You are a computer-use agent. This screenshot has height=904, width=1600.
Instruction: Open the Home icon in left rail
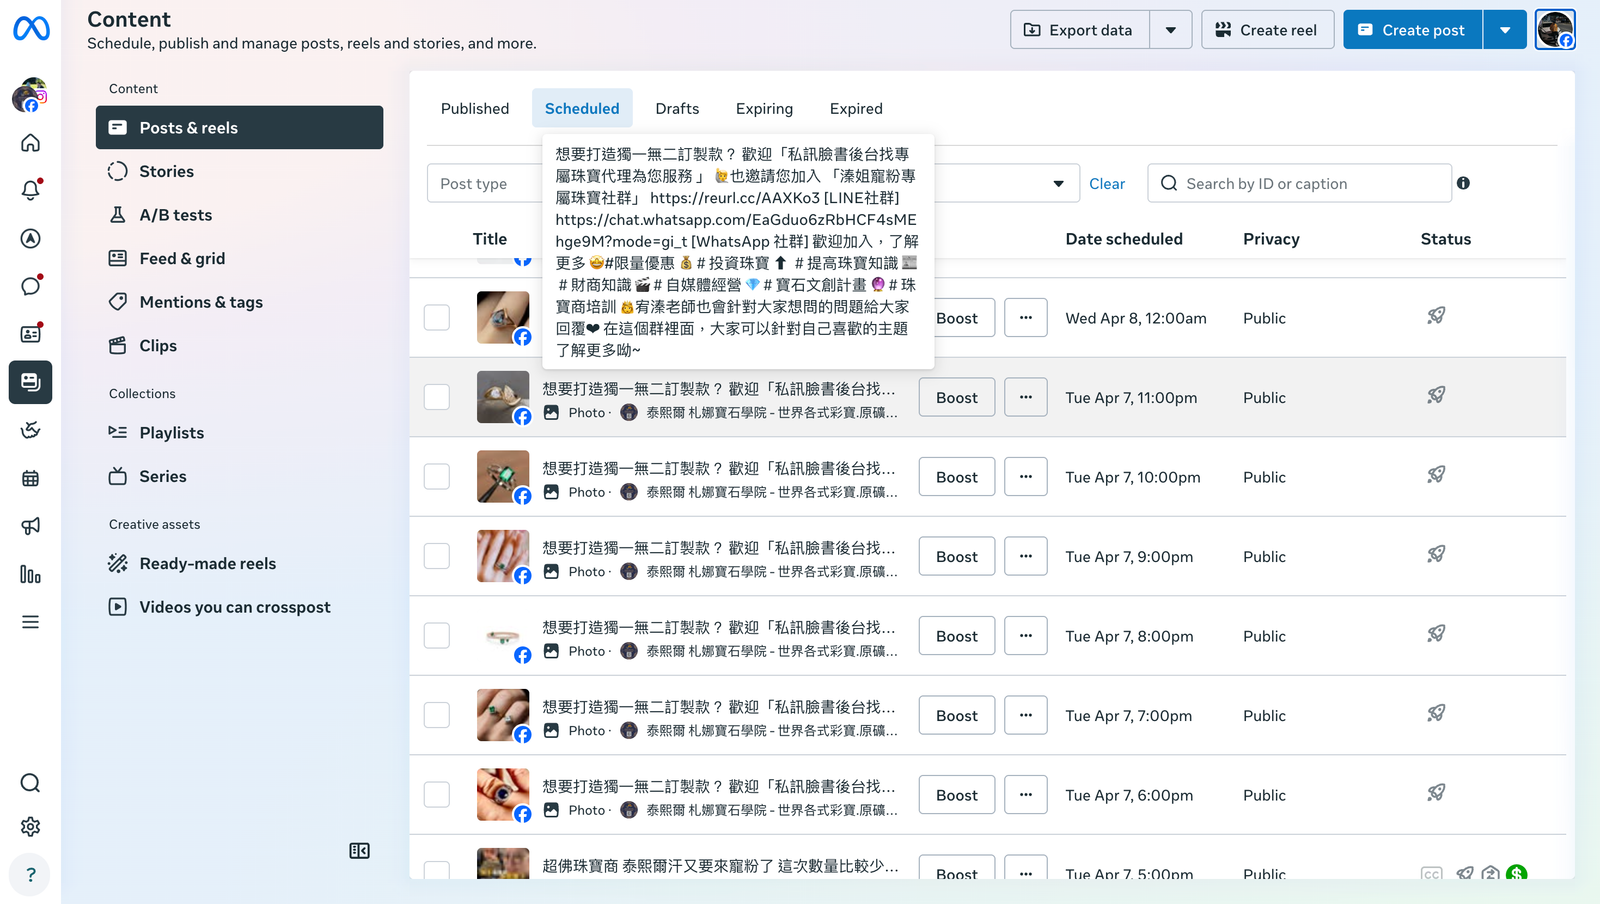pos(31,143)
